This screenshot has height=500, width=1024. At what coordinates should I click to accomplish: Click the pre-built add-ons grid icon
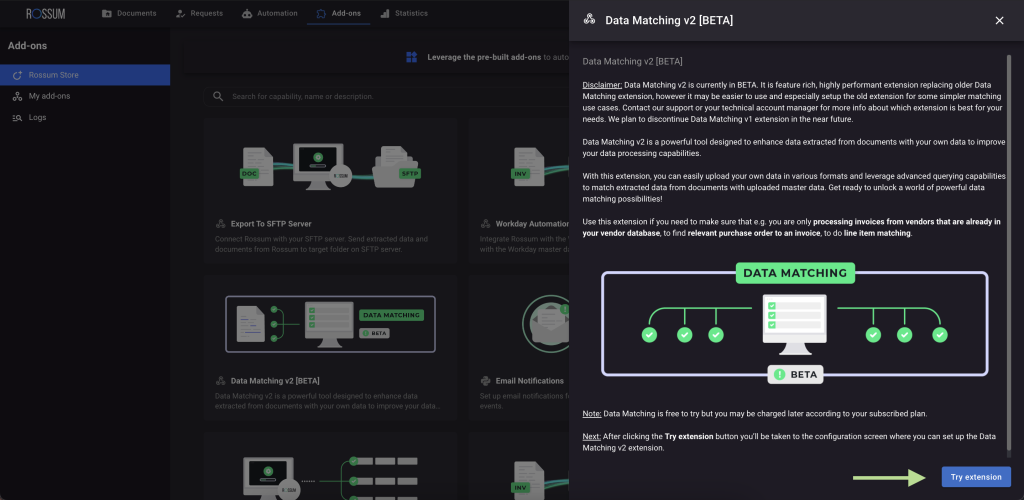411,57
